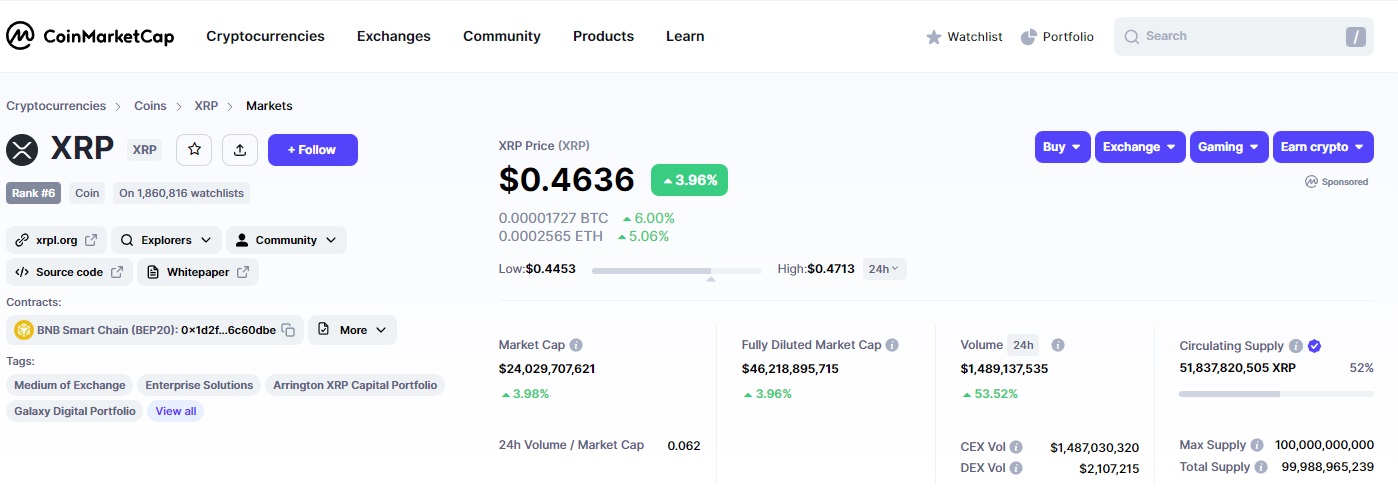Viewport: 1398px width, 503px height.
Task: Open the Cryptocurrencies menu
Action: [265, 36]
